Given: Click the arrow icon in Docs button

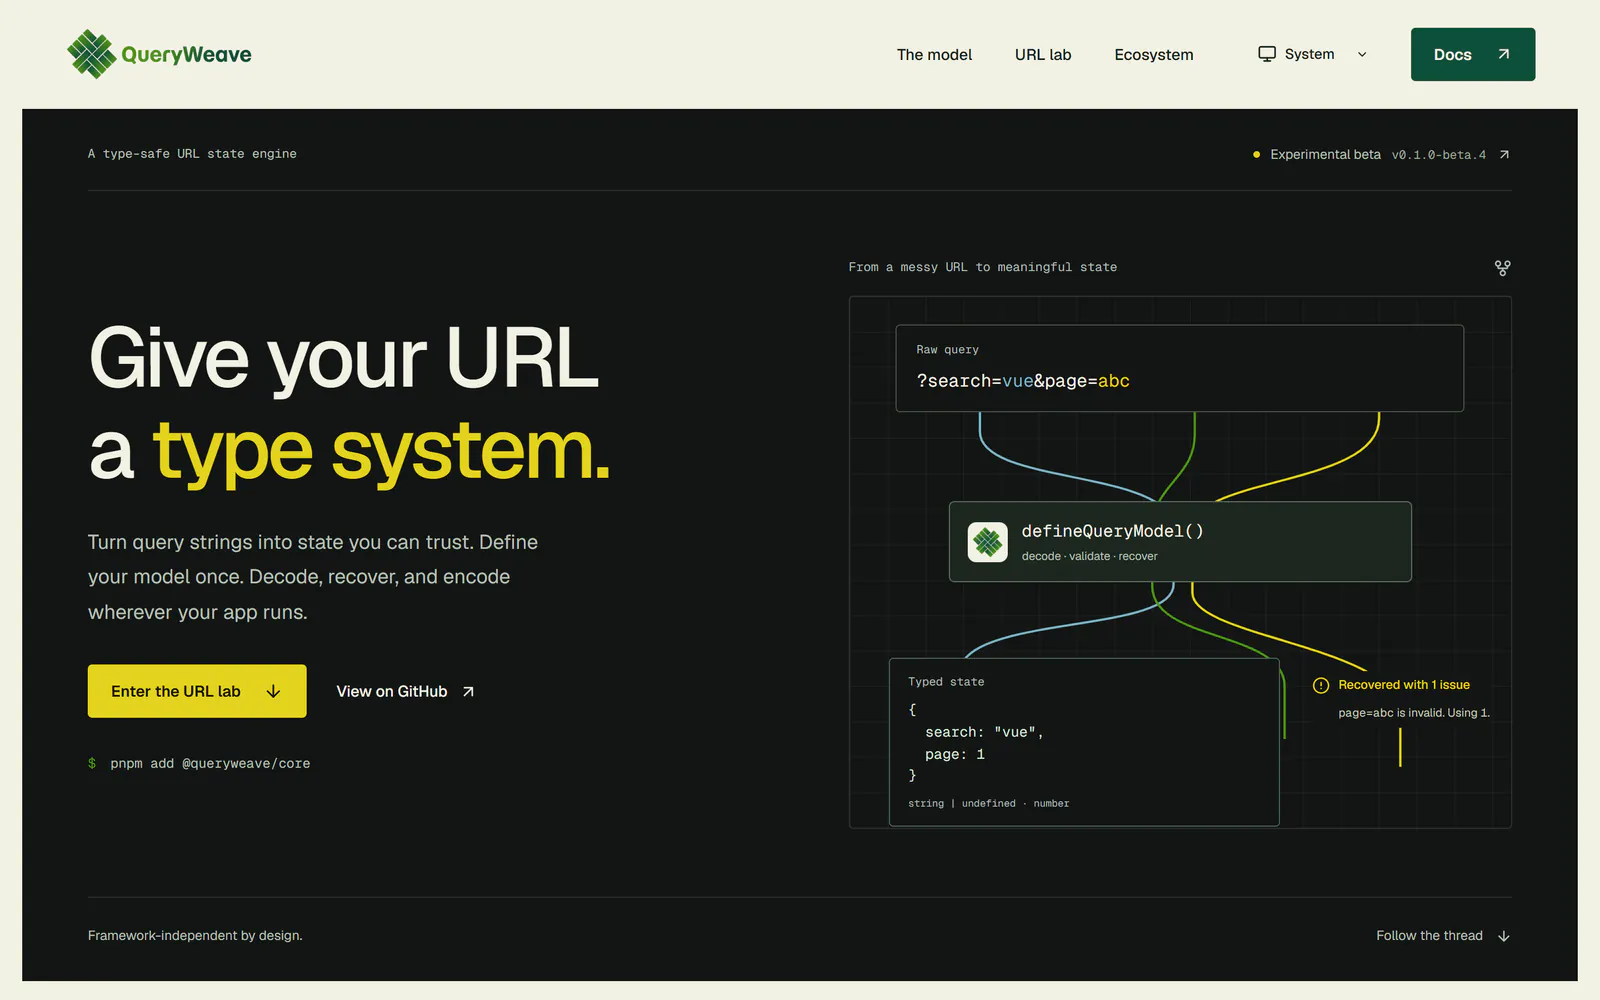Looking at the screenshot, I should tap(1503, 54).
